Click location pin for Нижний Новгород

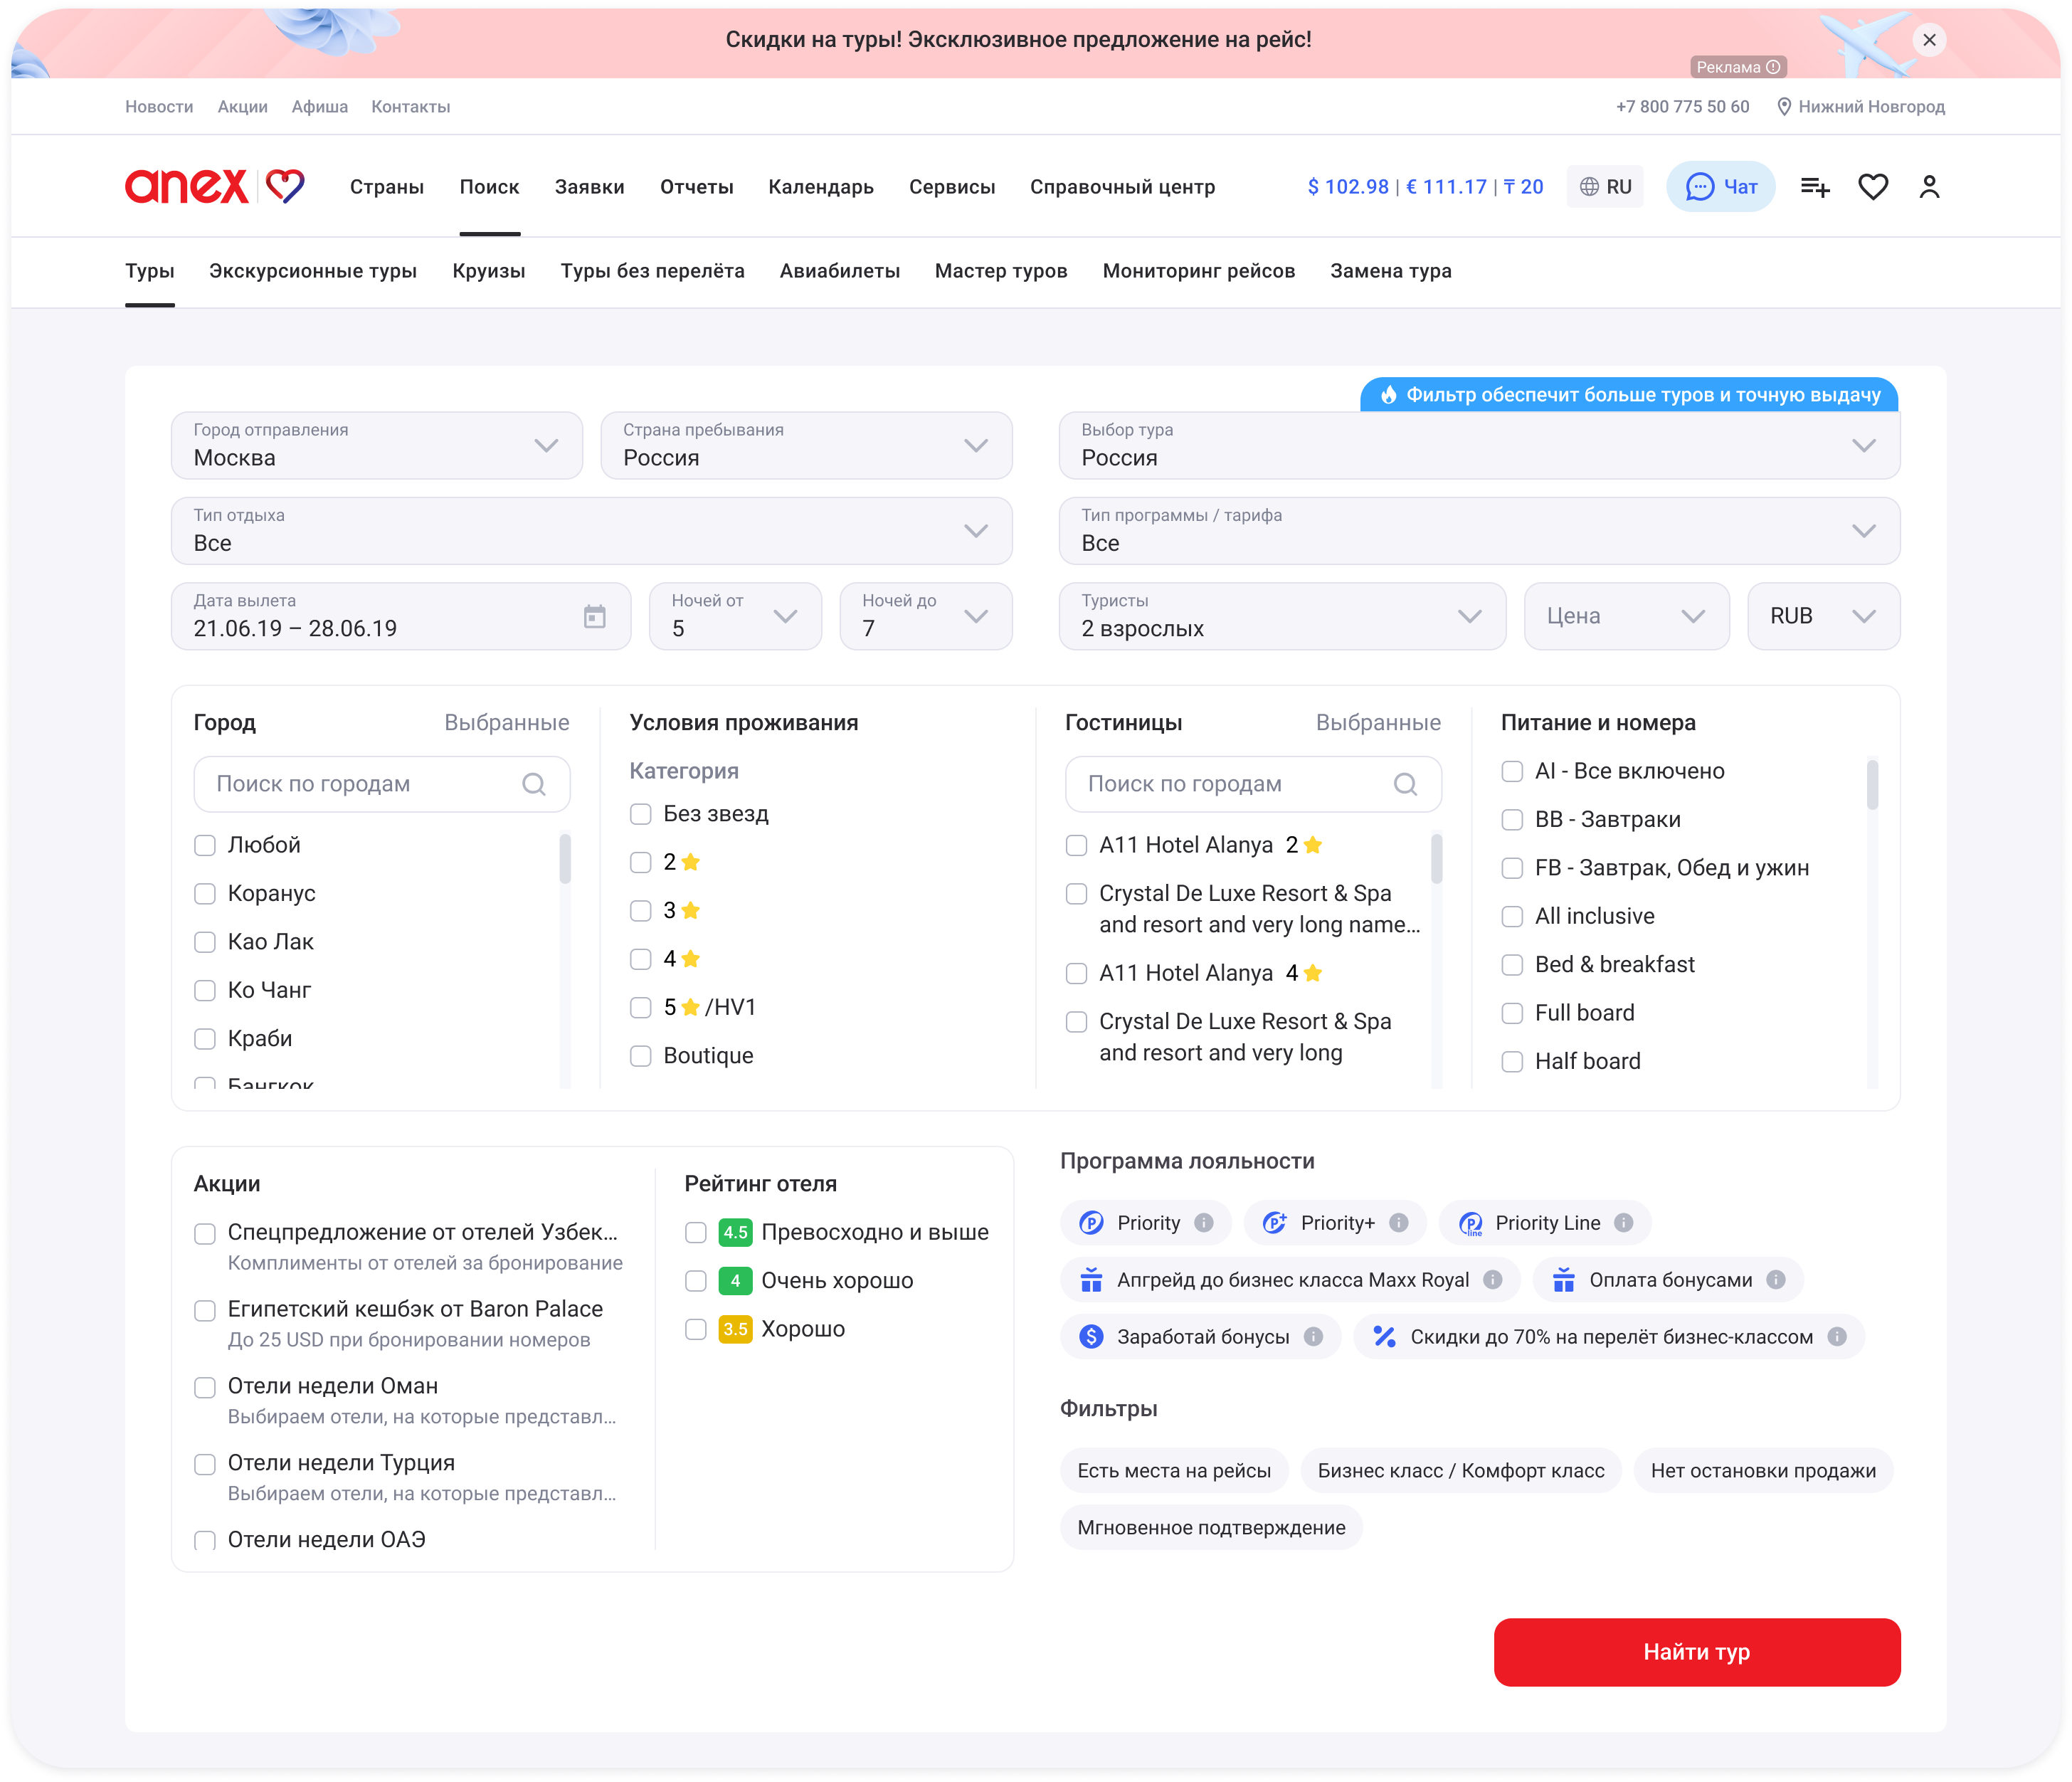pyautogui.click(x=1784, y=107)
